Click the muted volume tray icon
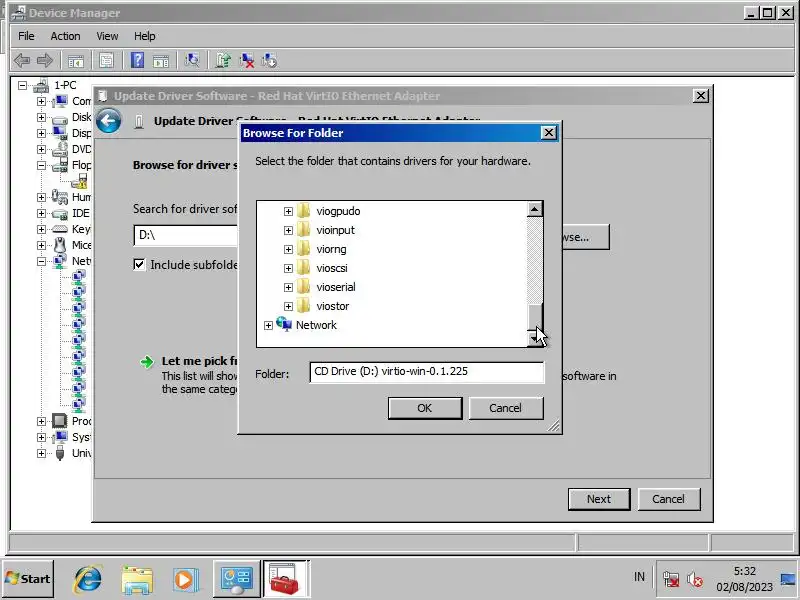The height and width of the screenshot is (600, 800). 694,579
